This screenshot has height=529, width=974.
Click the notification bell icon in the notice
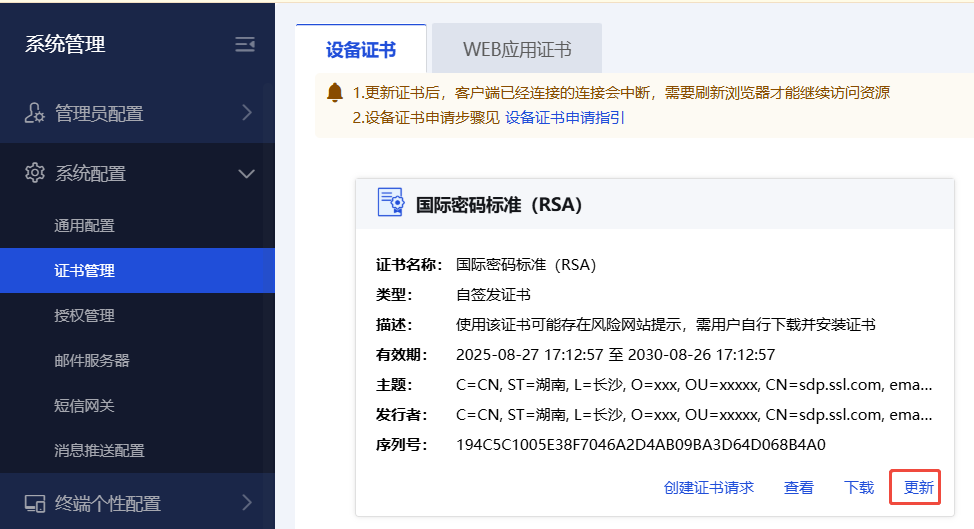[335, 93]
